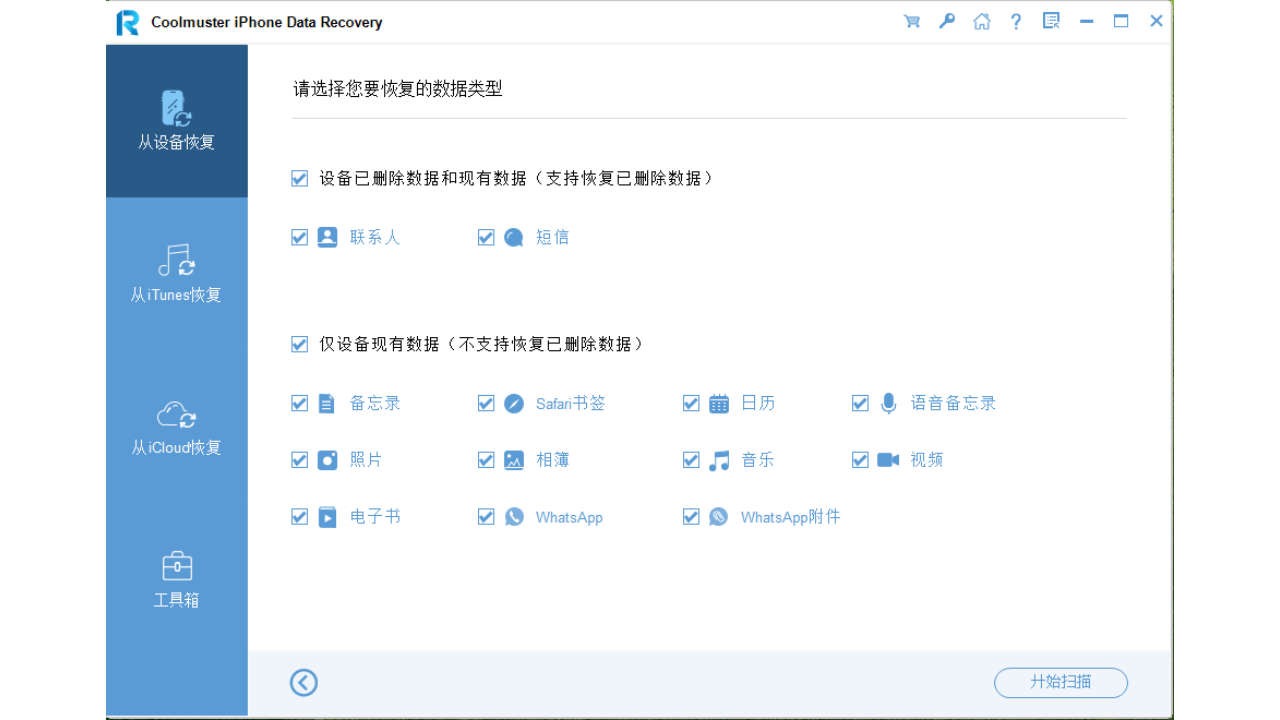Click the WhatsApp附件 entry
Screen dimensions: 1280x720
point(789,516)
